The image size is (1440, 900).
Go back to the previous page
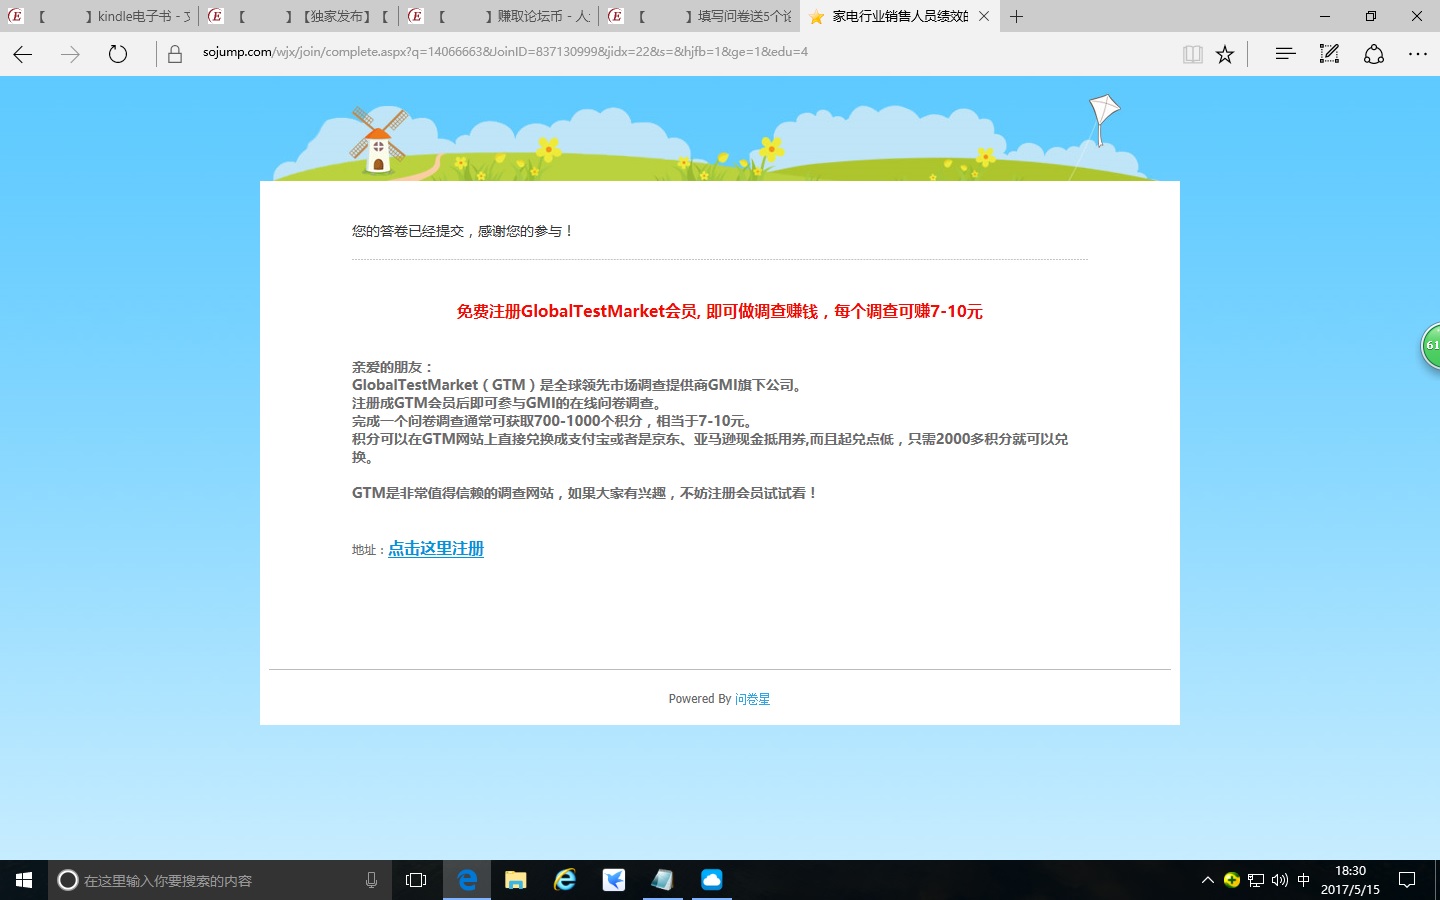(23, 54)
